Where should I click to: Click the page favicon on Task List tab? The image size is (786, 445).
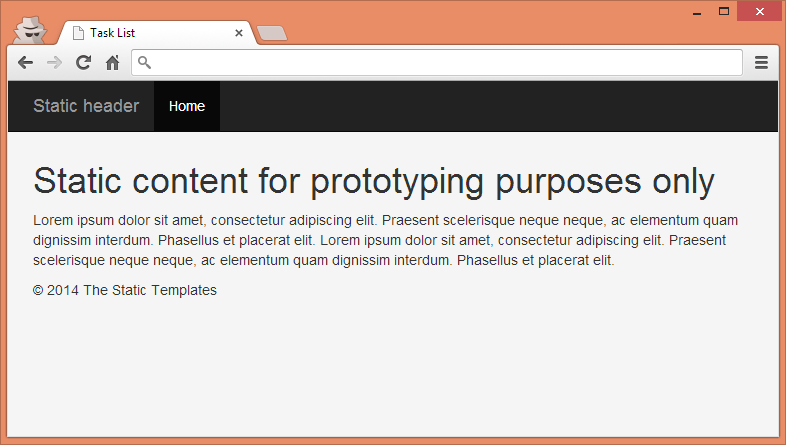pos(78,33)
